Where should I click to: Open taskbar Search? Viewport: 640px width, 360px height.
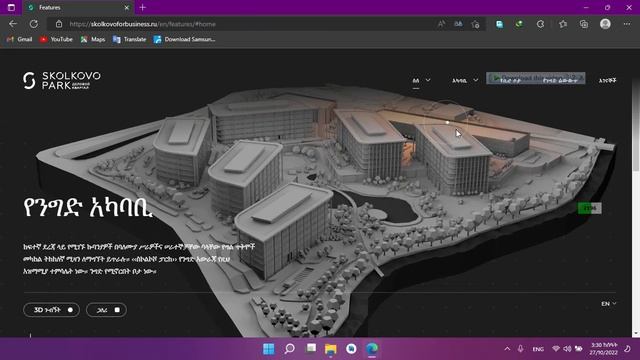tap(289, 349)
